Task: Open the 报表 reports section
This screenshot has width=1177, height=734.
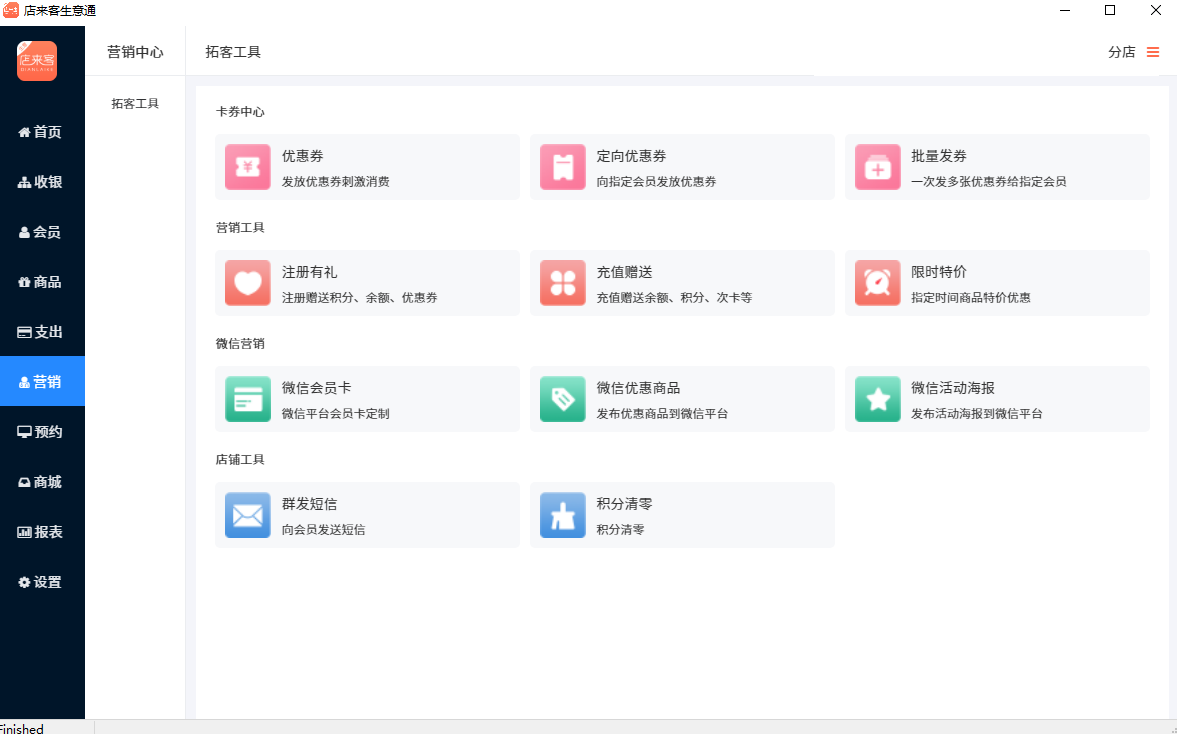Action: tap(42, 531)
